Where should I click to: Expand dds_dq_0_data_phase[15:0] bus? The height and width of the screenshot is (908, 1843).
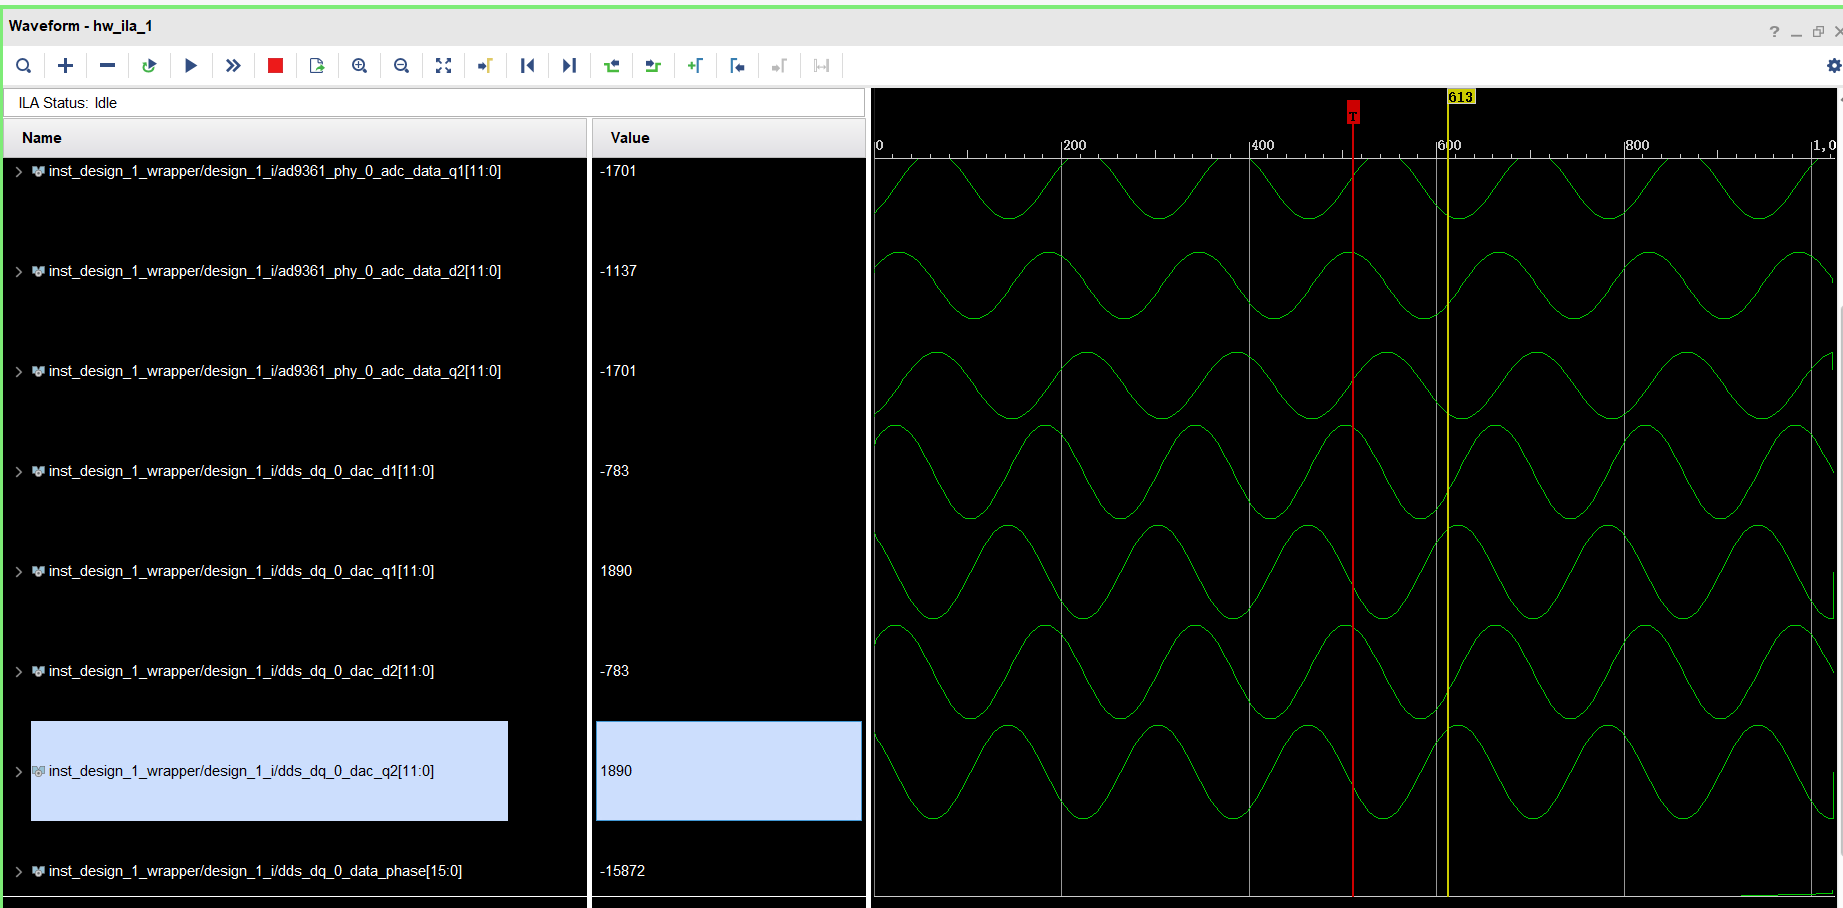pos(18,872)
